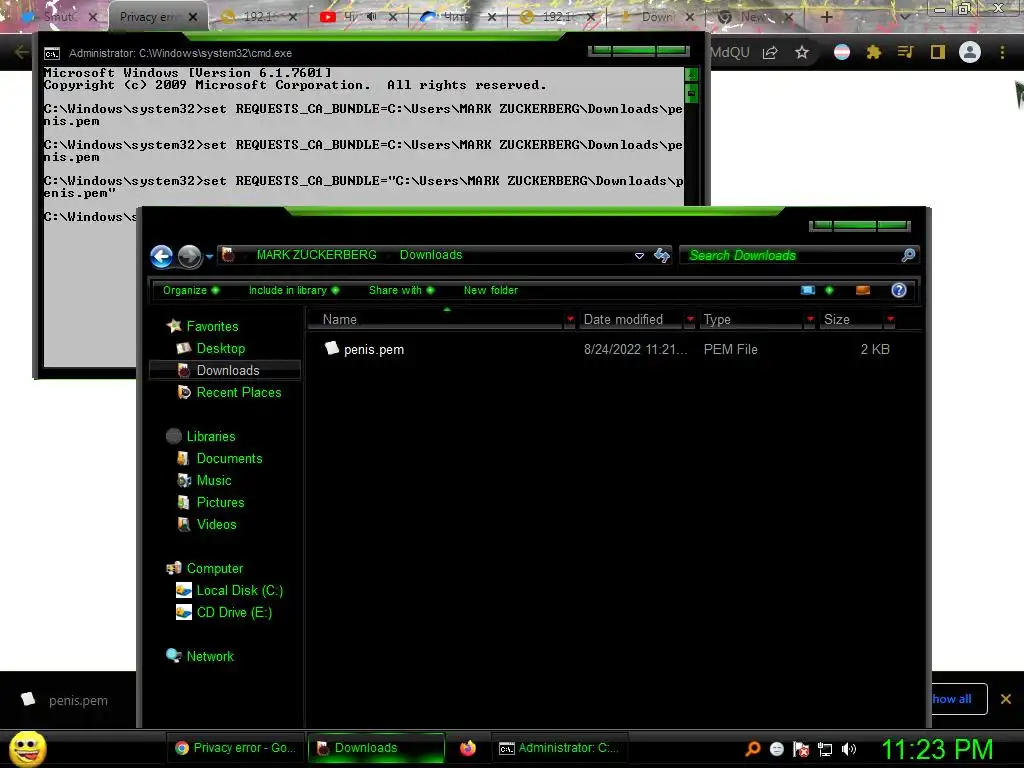This screenshot has width=1024, height=768.
Task: Change the view with the views icon
Action: point(808,290)
